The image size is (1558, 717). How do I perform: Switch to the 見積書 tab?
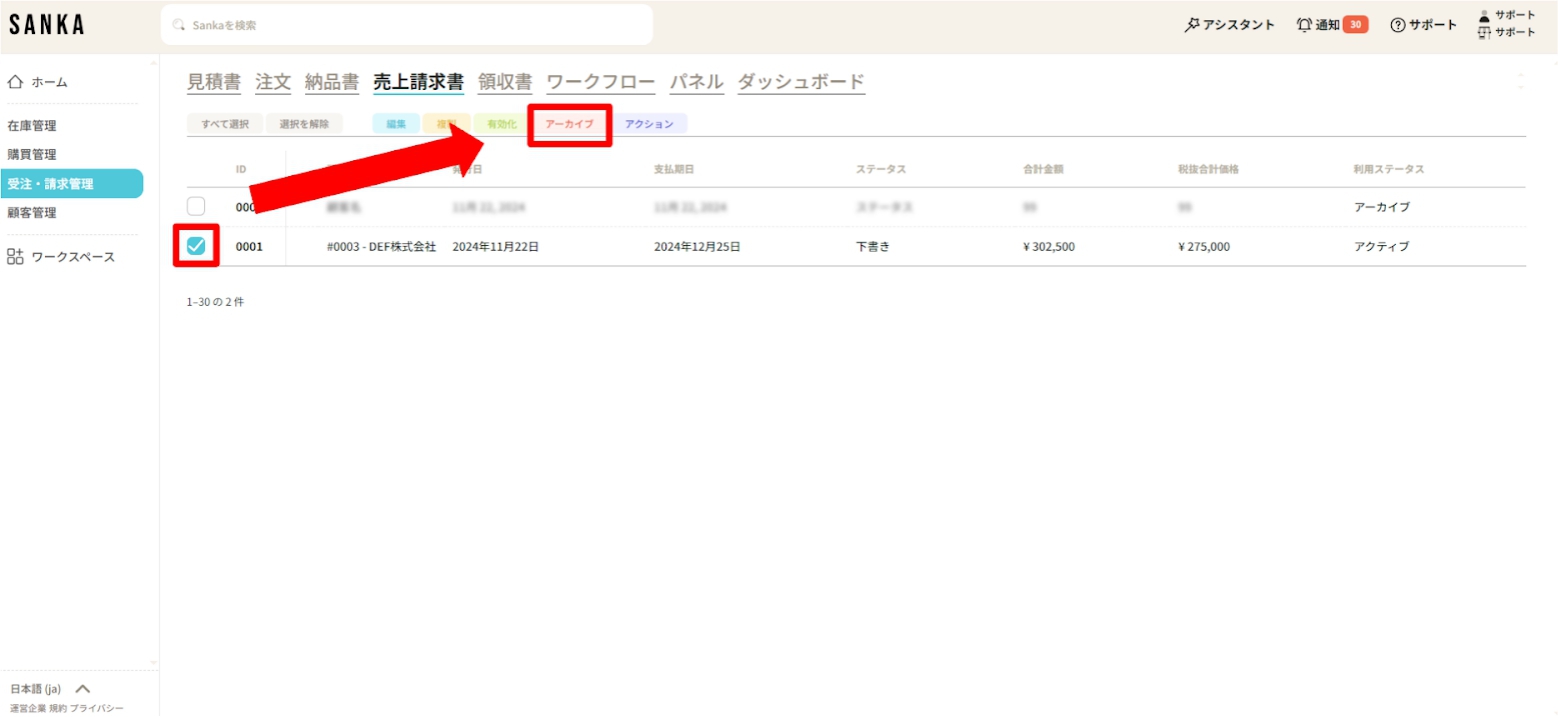coord(214,82)
